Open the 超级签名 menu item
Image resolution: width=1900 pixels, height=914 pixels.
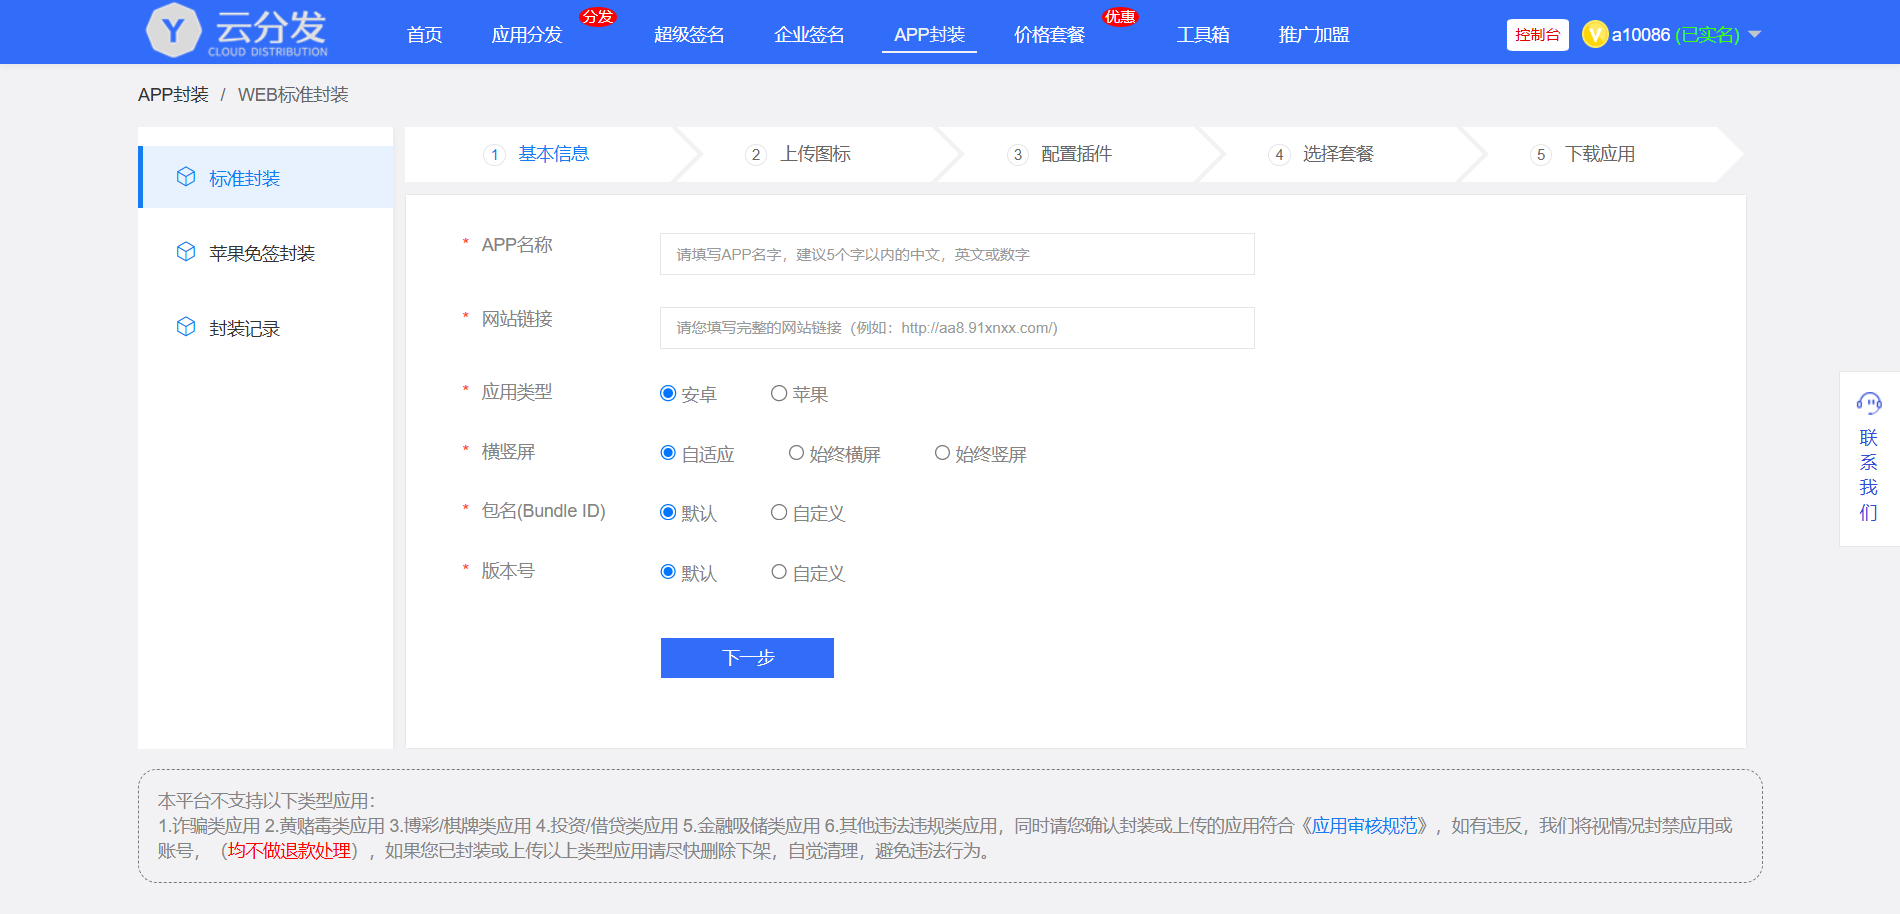689,35
